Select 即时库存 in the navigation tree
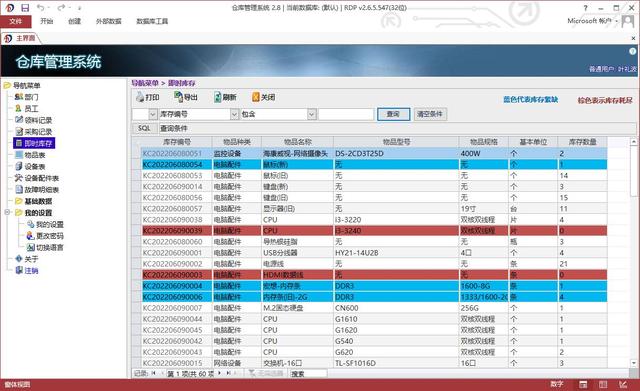This screenshot has width=640, height=391. click(x=34, y=143)
